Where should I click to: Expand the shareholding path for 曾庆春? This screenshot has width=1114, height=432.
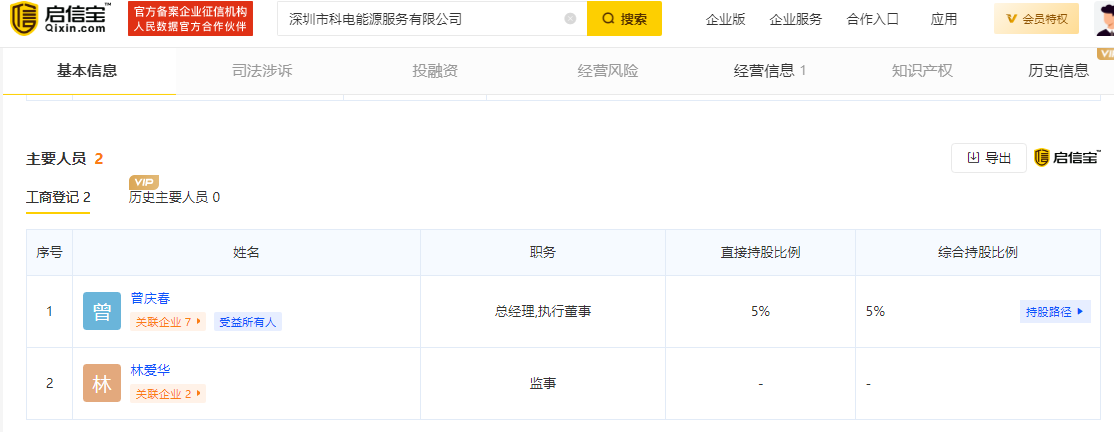[x=1054, y=312]
